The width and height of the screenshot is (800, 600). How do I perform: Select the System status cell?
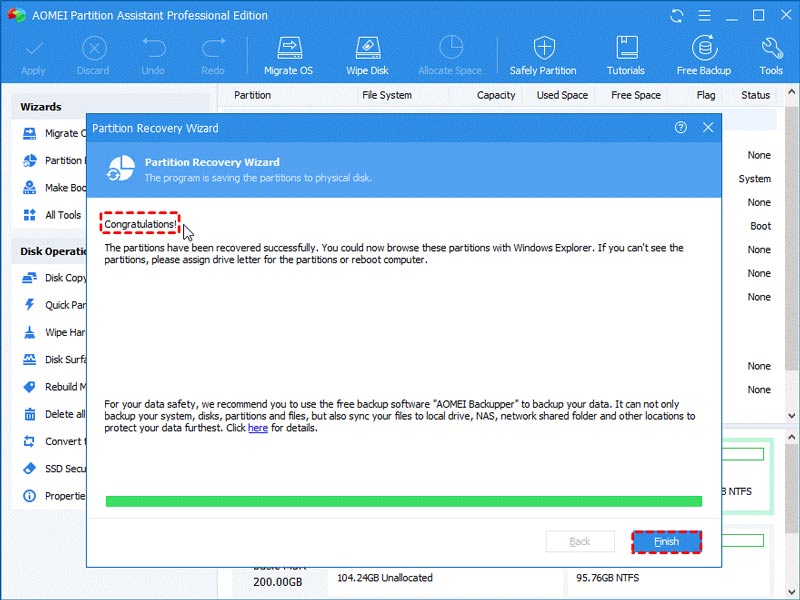[x=755, y=179]
